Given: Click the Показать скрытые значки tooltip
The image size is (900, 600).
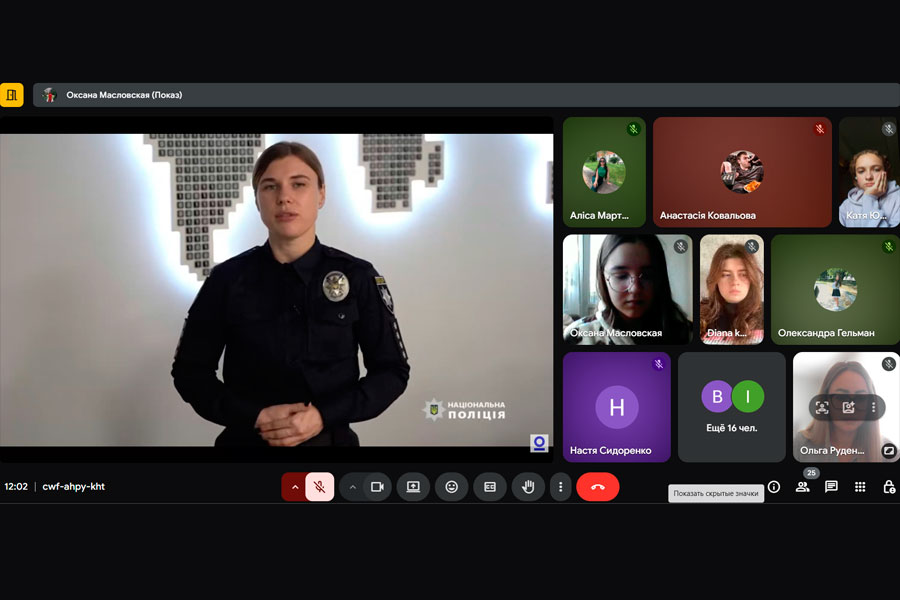Looking at the screenshot, I should click(x=716, y=493).
